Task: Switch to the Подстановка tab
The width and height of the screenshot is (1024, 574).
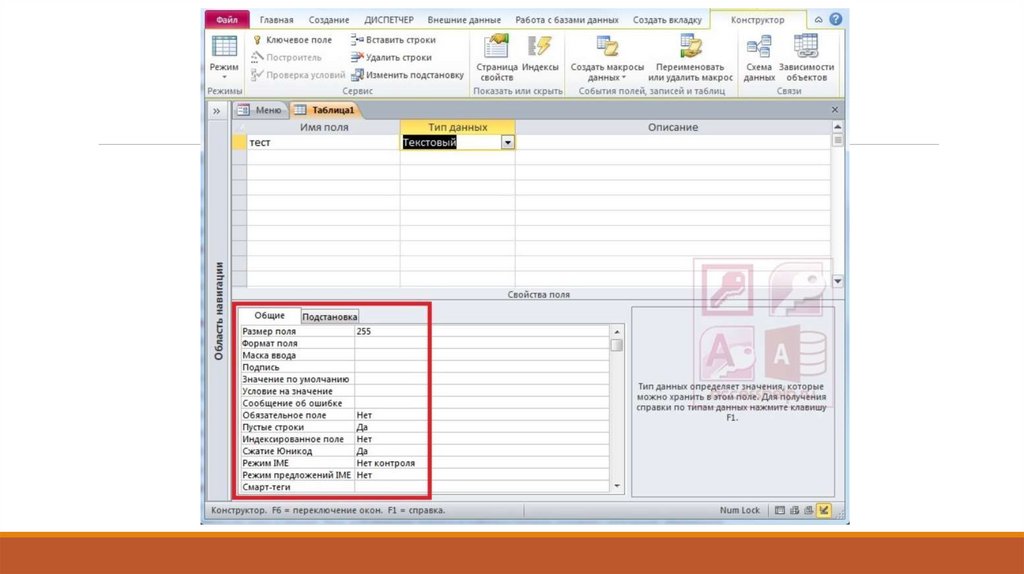Action: point(329,316)
